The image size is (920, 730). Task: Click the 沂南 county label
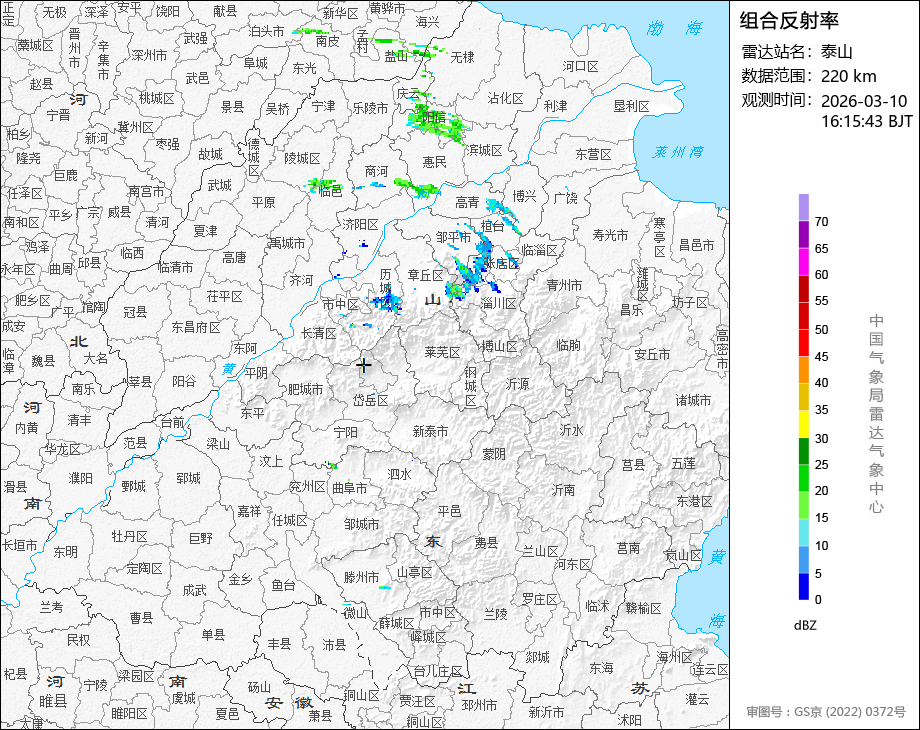[x=563, y=489]
